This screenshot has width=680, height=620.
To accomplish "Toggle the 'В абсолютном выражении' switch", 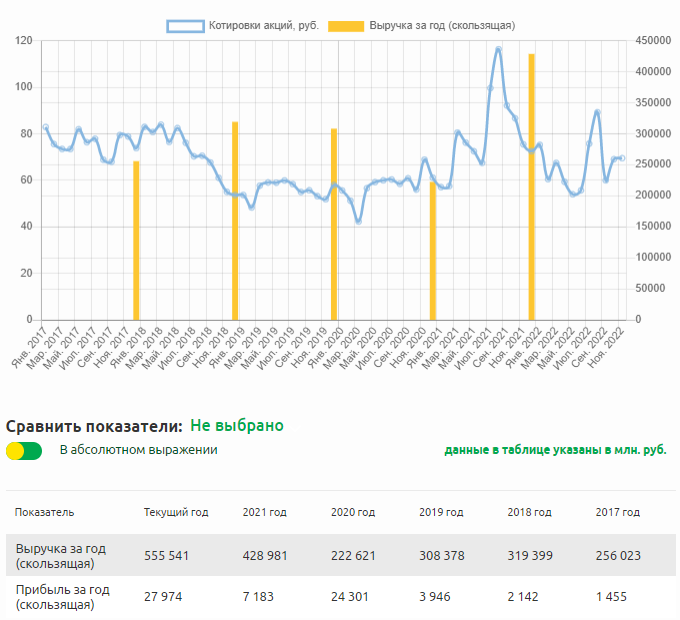I will click(23, 450).
